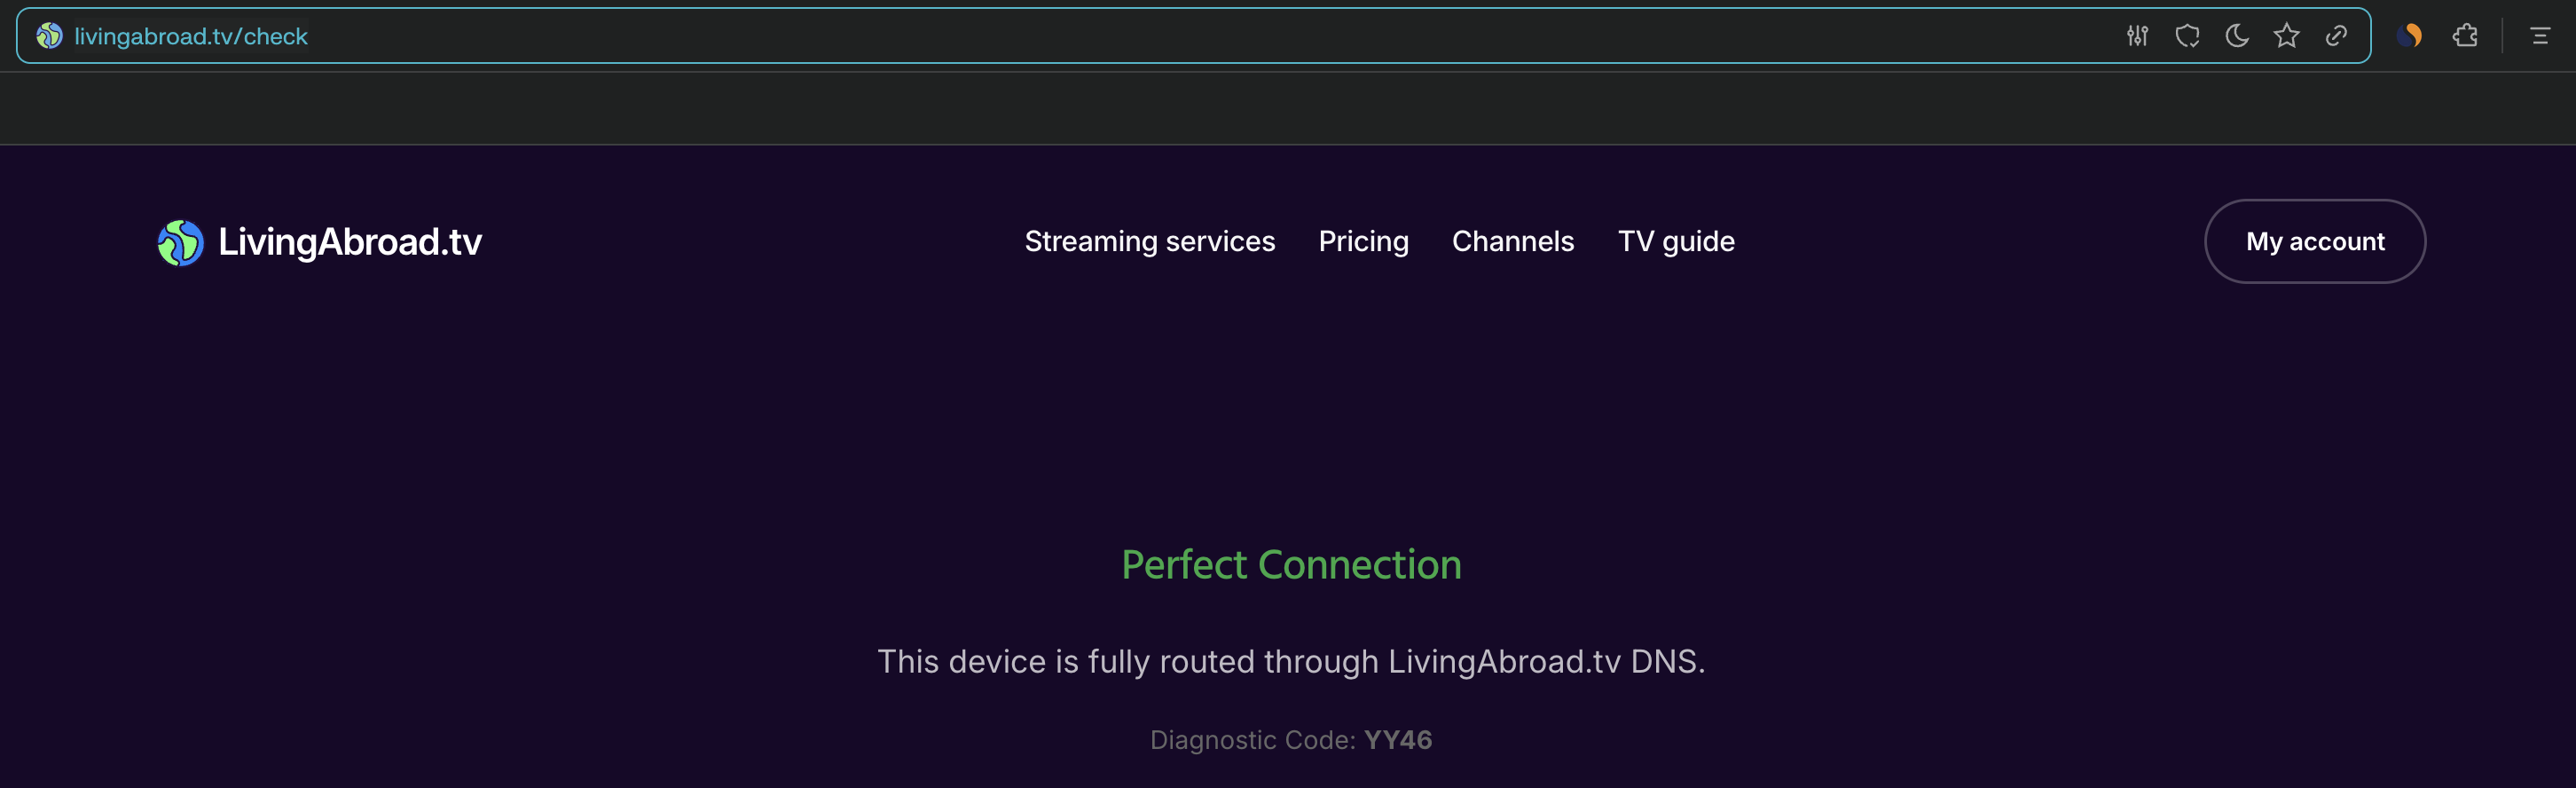Image resolution: width=2576 pixels, height=788 pixels.
Task: Navigate to the Pricing page
Action: [x=1363, y=241]
